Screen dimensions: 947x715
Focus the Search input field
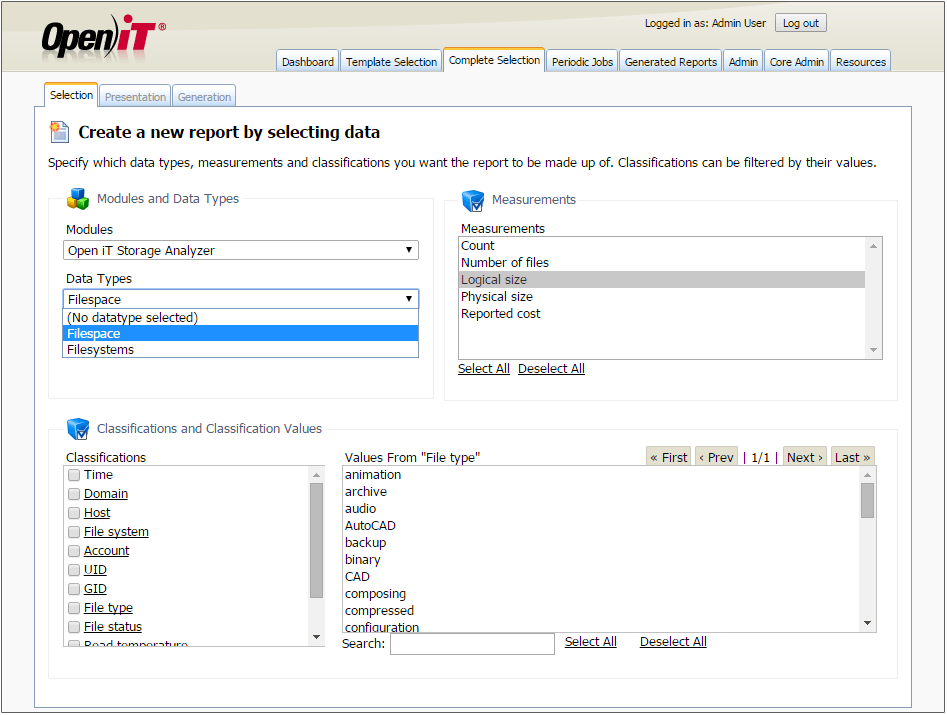click(472, 644)
